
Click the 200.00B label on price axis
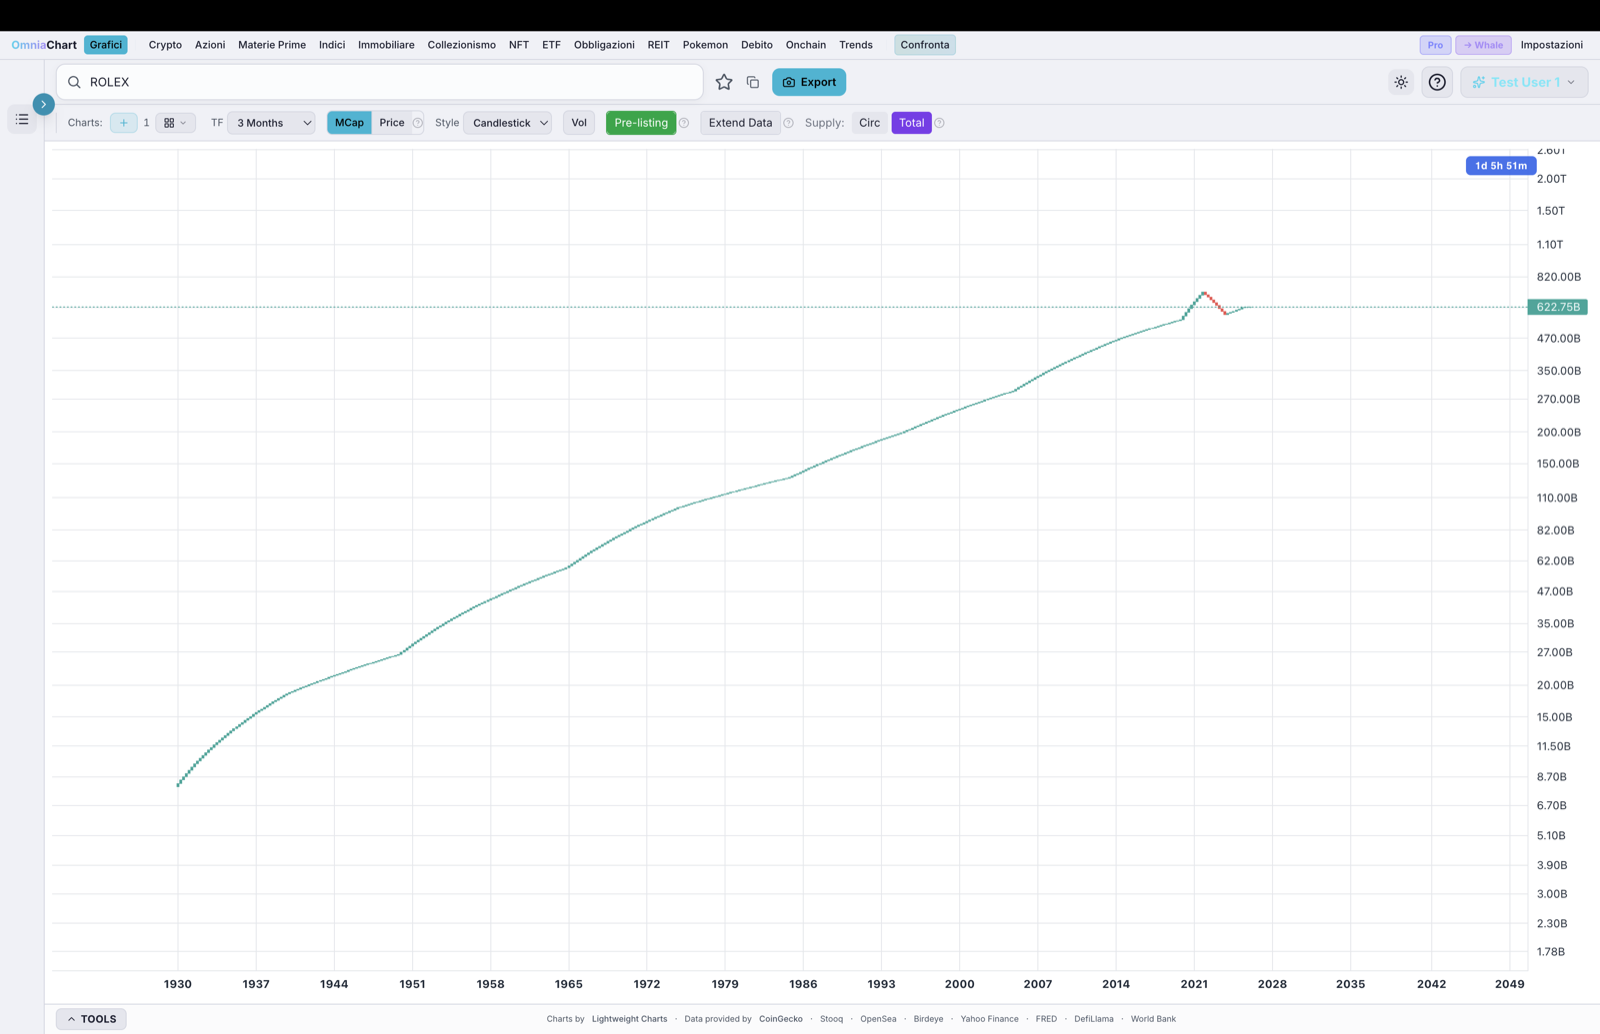point(1558,432)
